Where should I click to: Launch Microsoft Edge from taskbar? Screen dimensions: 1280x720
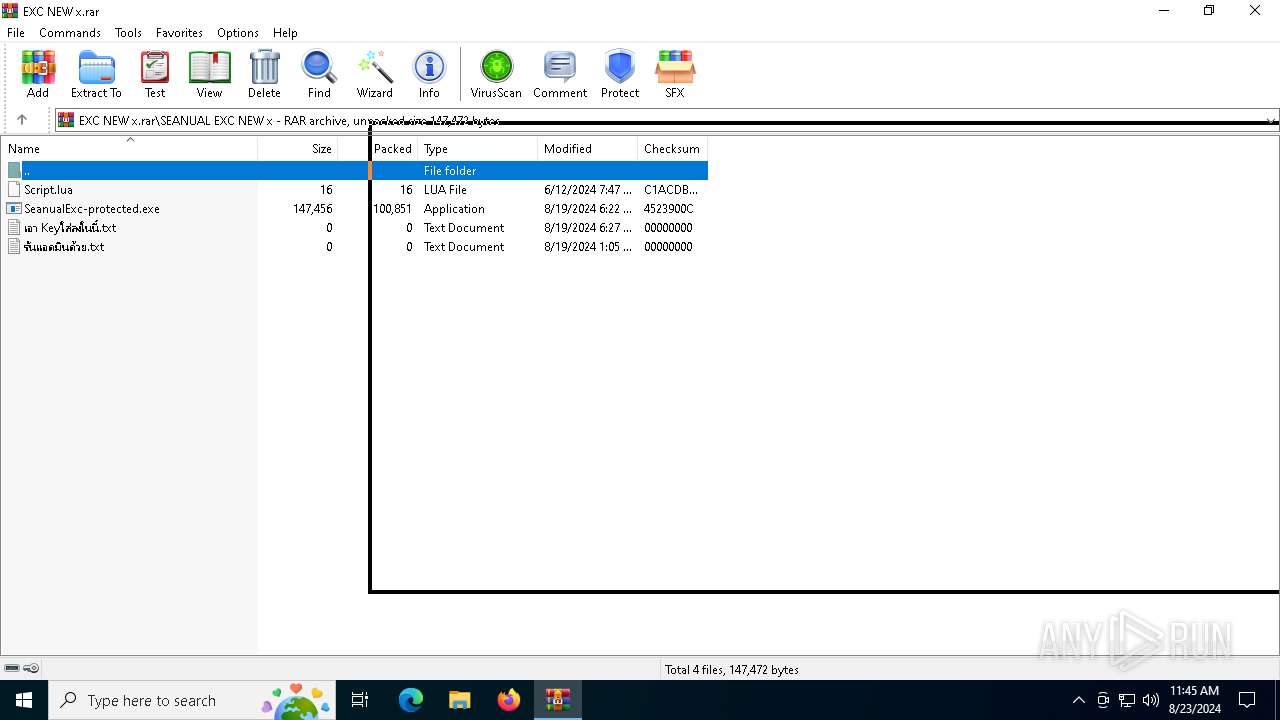(411, 700)
